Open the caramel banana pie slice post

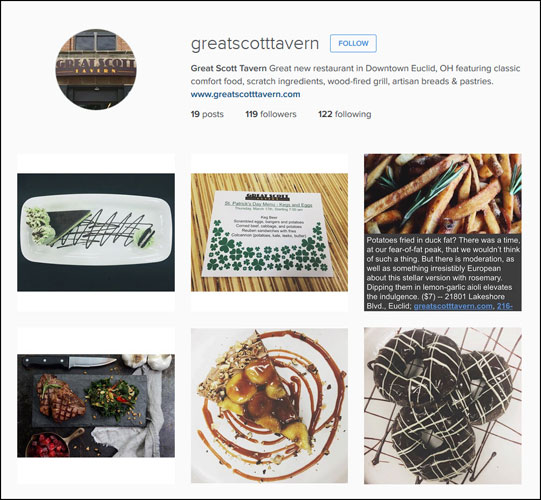(x=269, y=405)
